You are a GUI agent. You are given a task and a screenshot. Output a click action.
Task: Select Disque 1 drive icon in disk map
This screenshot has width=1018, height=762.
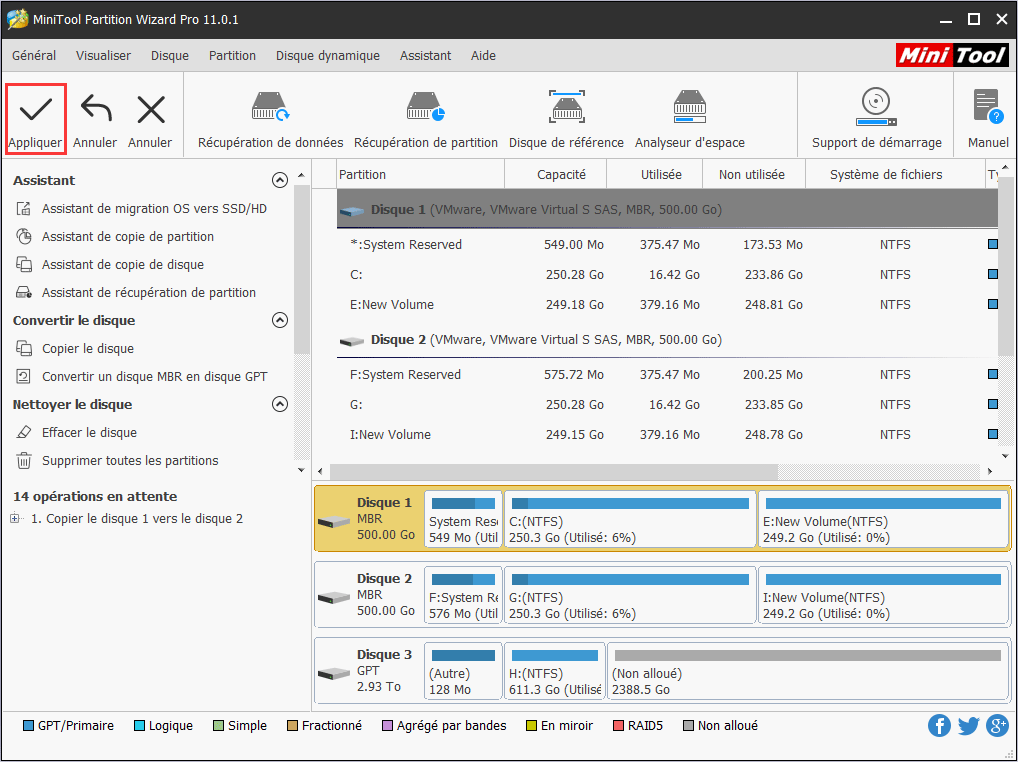(334, 521)
